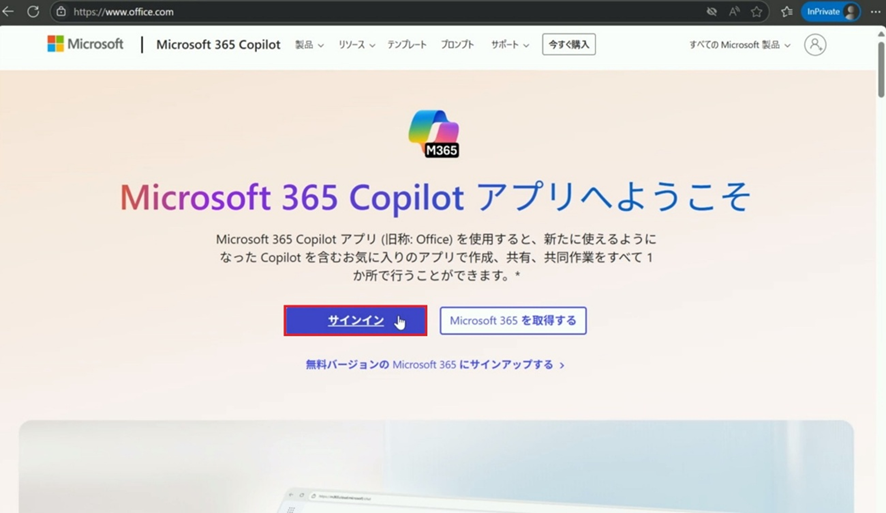Open browser settings and more menu (three dots)

click(x=875, y=11)
